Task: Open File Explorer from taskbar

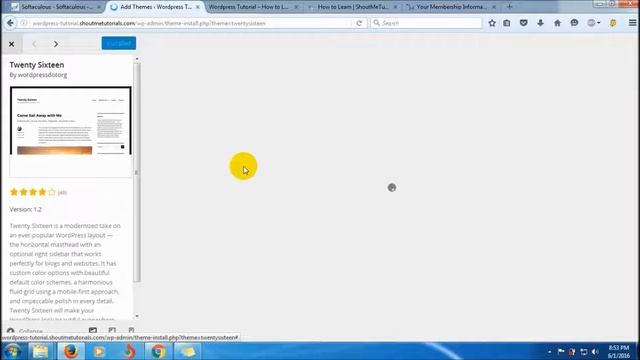Action: (40, 351)
